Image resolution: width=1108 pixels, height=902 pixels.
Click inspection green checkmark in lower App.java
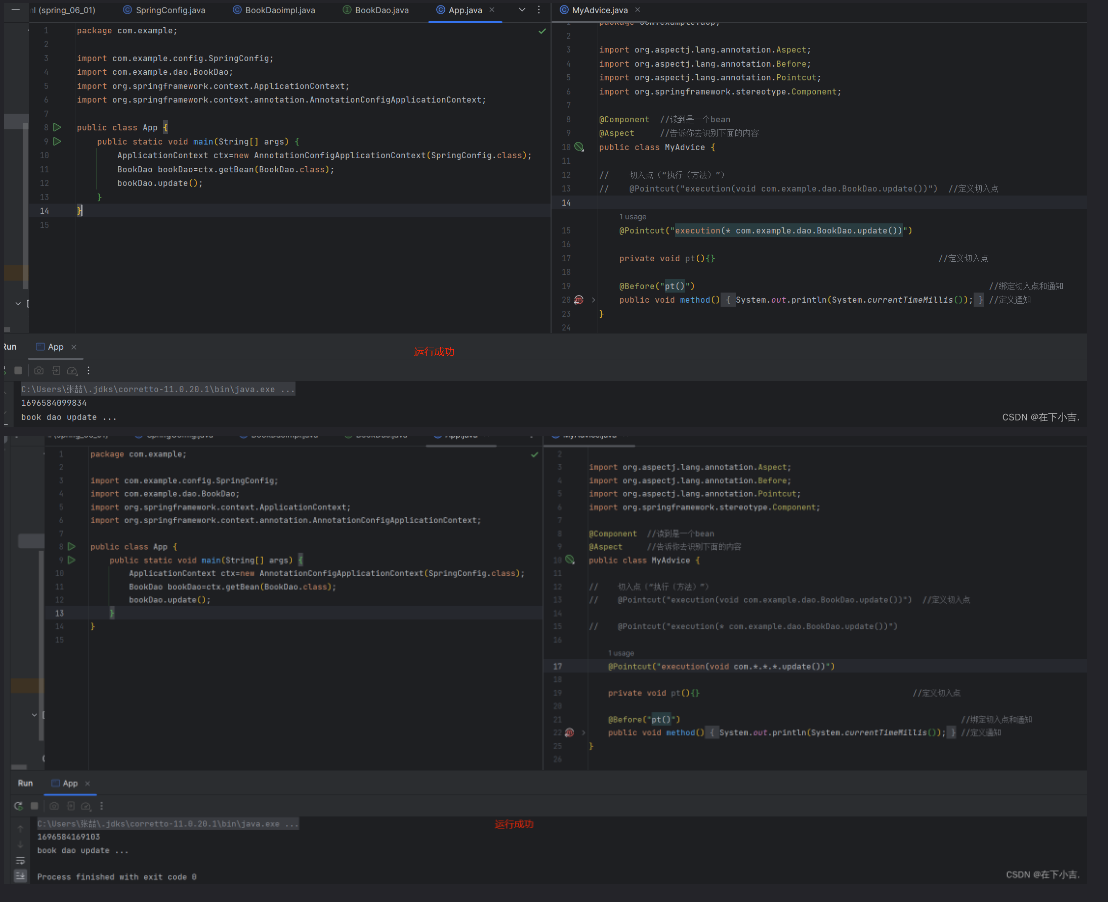click(x=534, y=455)
